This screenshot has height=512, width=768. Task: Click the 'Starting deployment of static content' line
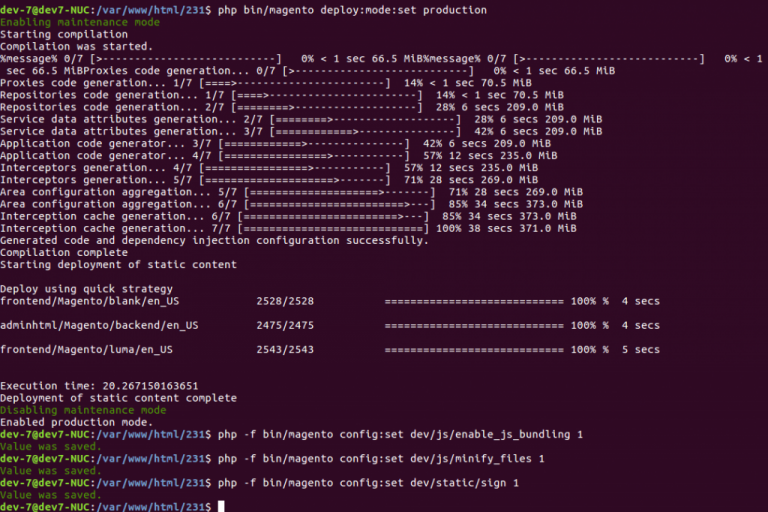[119, 265]
